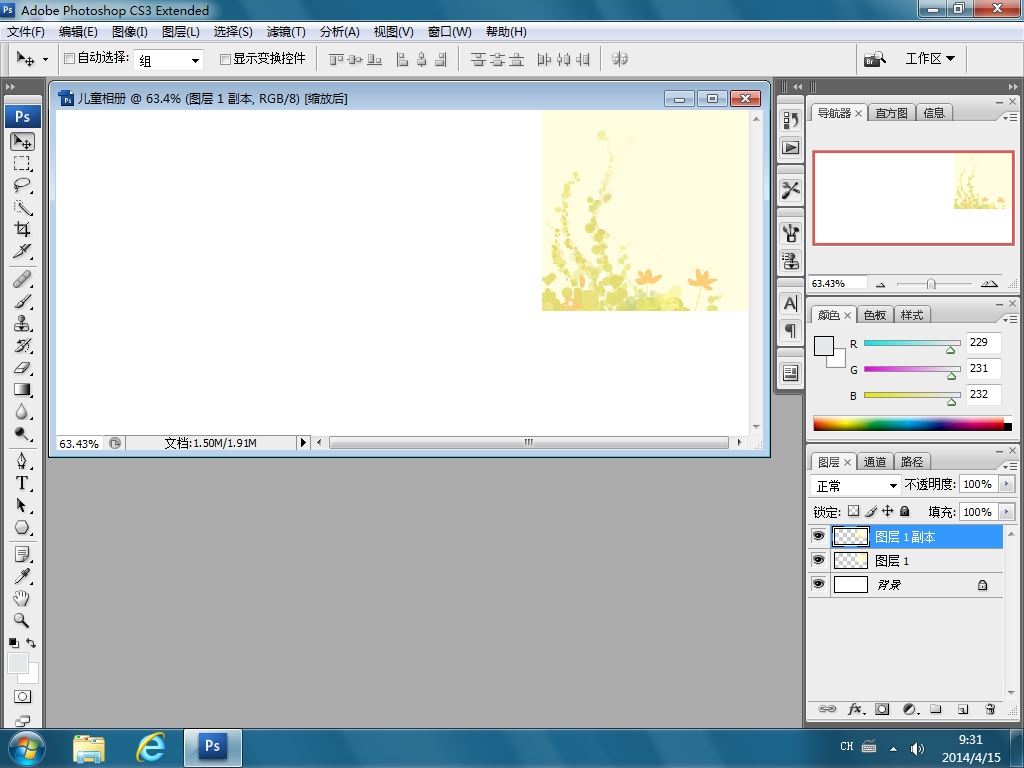1024x768 pixels.
Task: Open the layer blend mode 正常 dropdown
Action: coord(856,486)
